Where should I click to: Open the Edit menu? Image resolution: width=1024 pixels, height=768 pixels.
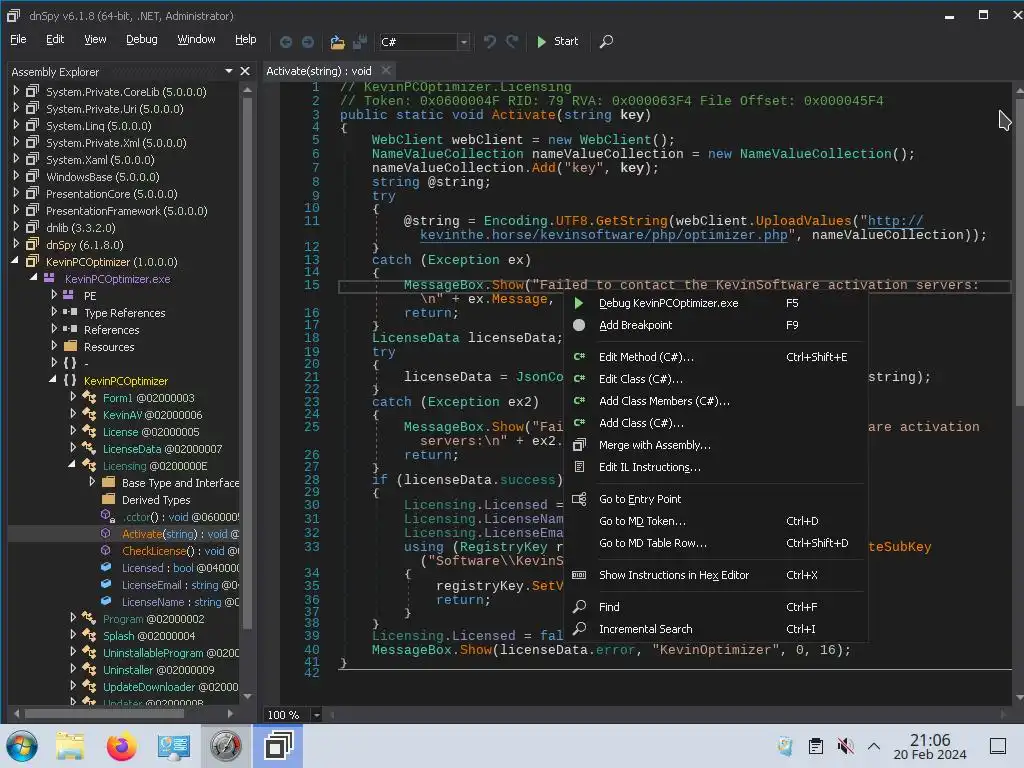point(55,39)
